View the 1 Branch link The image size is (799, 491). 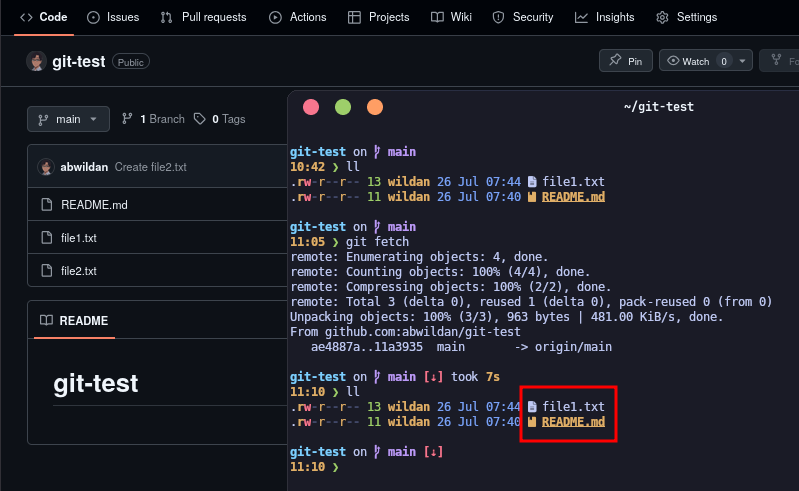pos(153,119)
